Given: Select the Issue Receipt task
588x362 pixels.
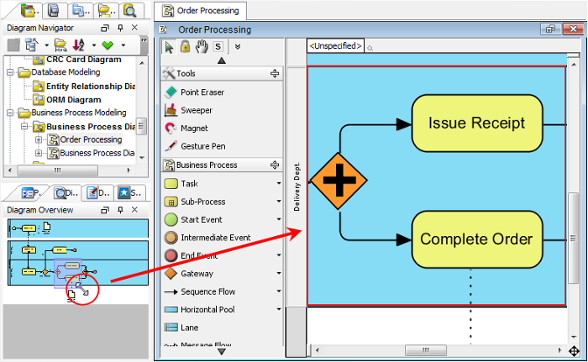Looking at the screenshot, I should coord(477,123).
